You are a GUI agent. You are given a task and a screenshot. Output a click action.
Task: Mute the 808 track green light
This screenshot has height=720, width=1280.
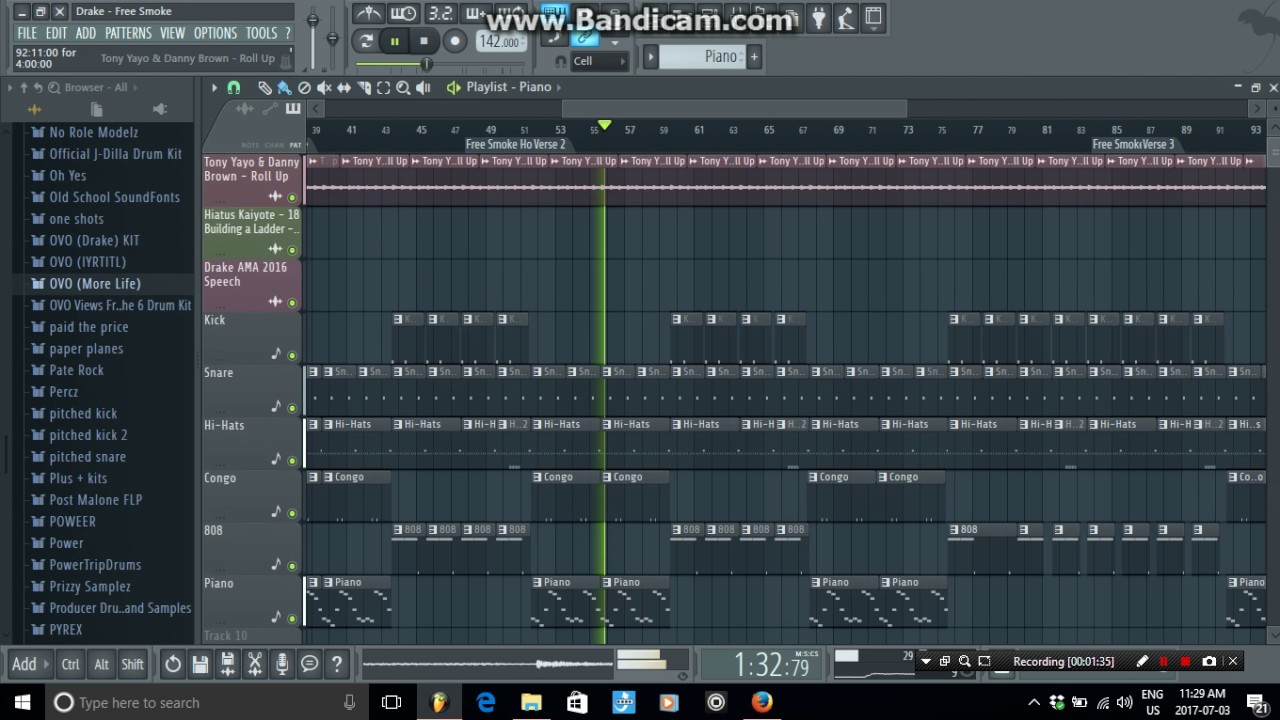[292, 566]
